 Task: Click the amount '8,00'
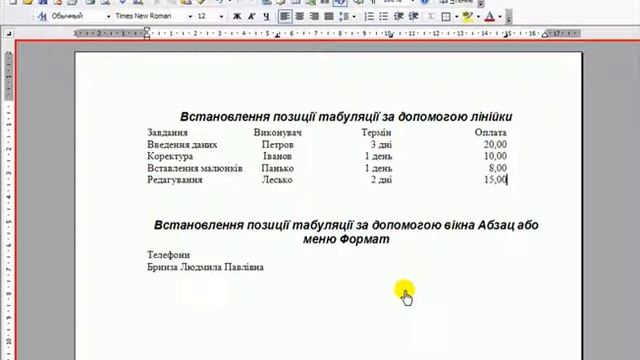pos(498,168)
